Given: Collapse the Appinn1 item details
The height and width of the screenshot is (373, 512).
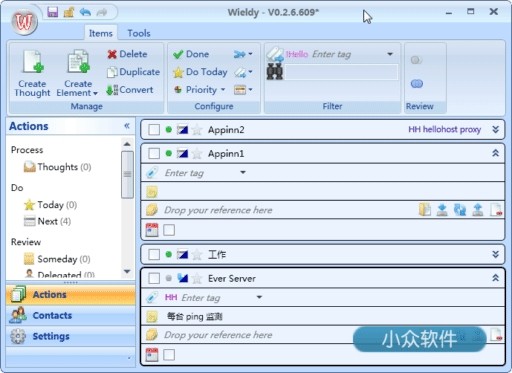Looking at the screenshot, I should (x=496, y=153).
